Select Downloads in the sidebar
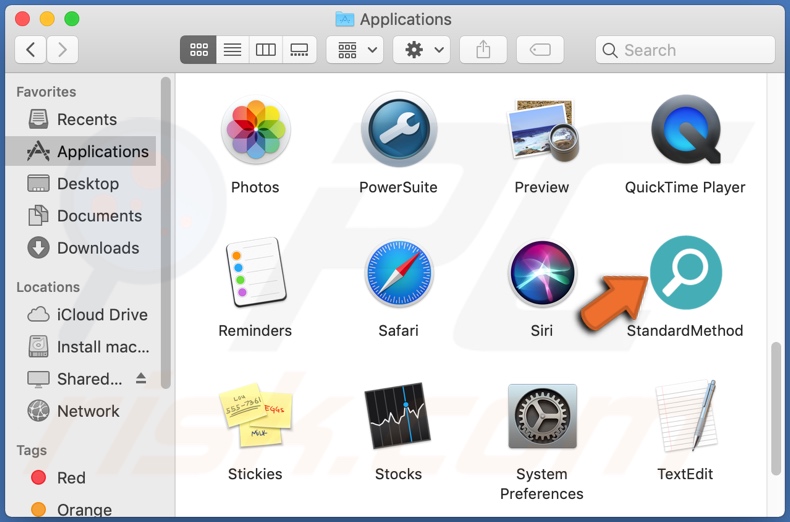The image size is (790, 522). 97,248
